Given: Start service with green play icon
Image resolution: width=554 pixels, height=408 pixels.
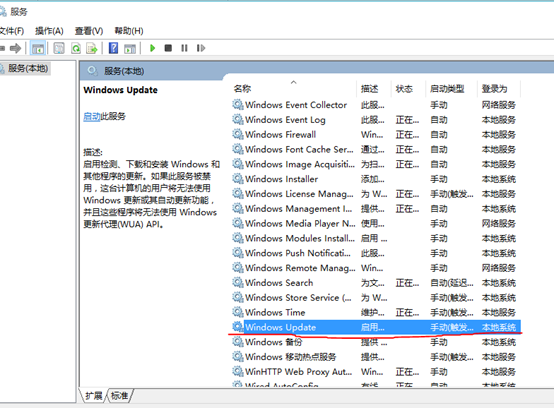Looking at the screenshot, I should [152, 48].
